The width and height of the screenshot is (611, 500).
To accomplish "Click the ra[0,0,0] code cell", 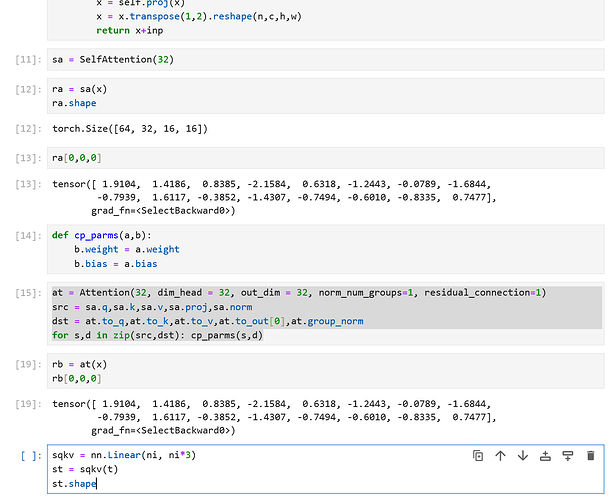I will 300,158.
